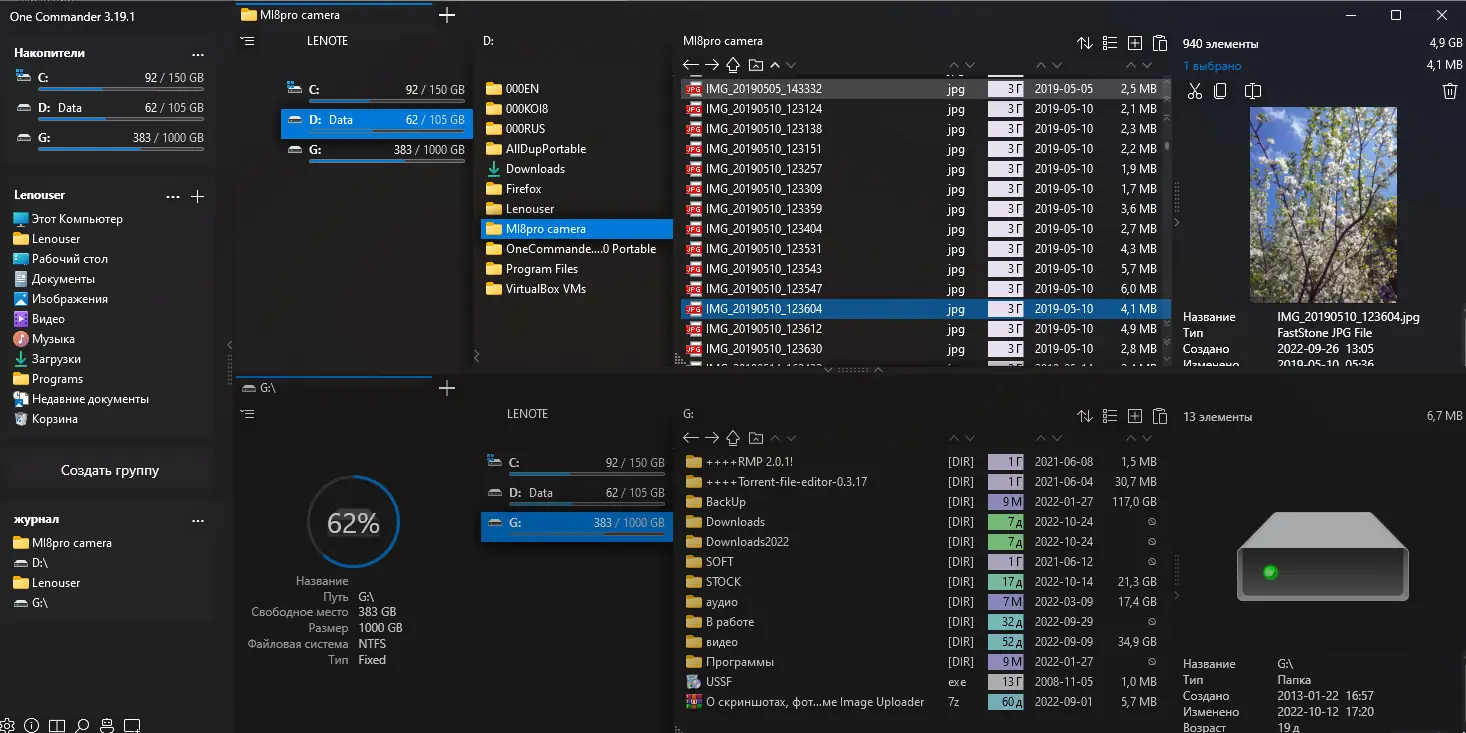This screenshot has width=1466, height=733.
Task: Click the 62% disk usage ring
Action: coord(352,521)
